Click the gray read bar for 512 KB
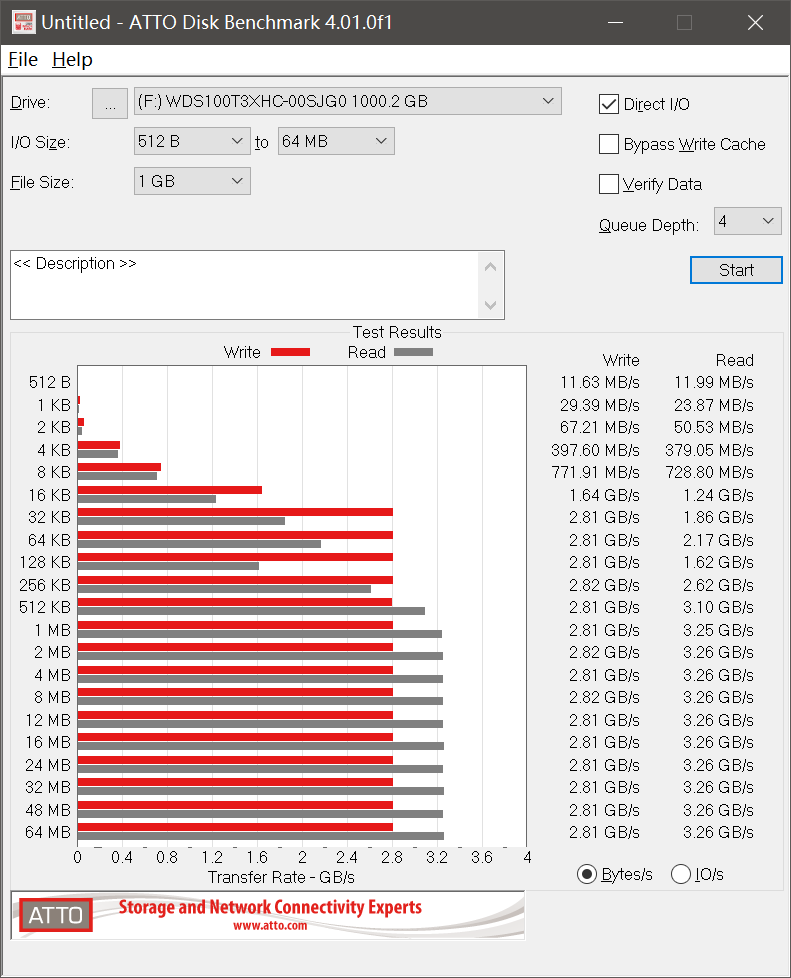Screen dimensions: 791x978 click(x=251, y=611)
